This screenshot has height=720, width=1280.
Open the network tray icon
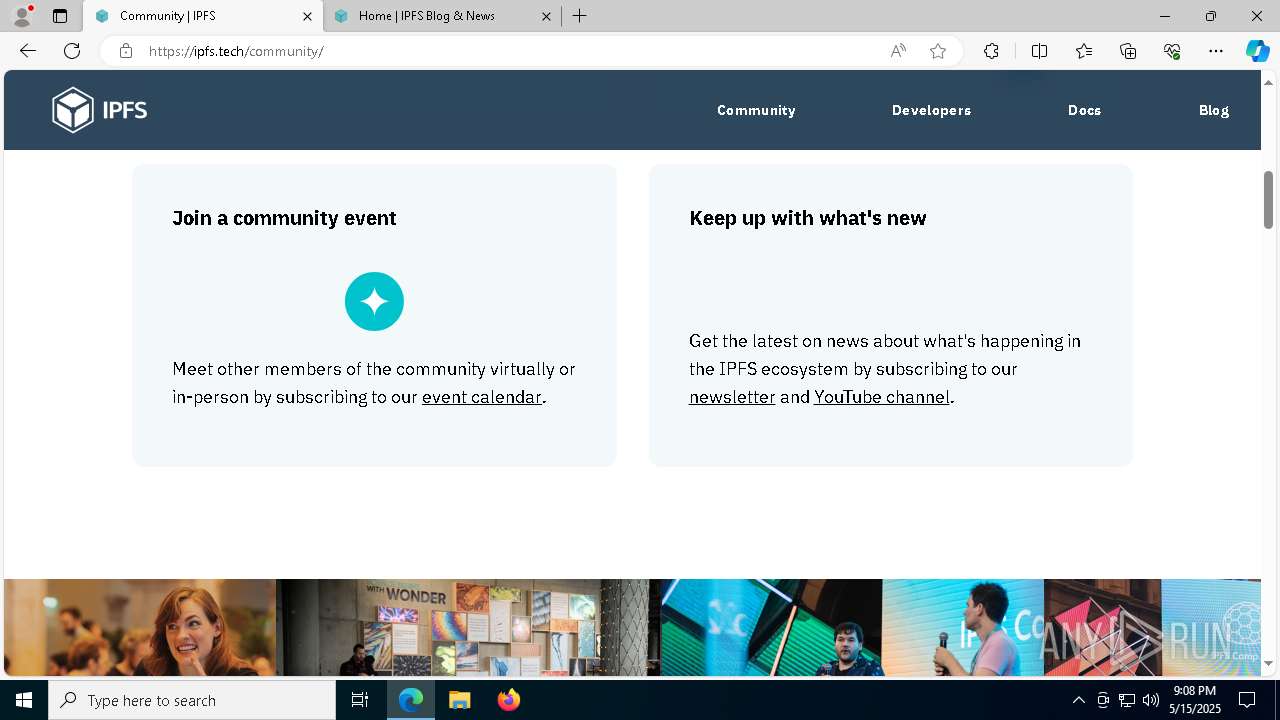[x=1127, y=700]
